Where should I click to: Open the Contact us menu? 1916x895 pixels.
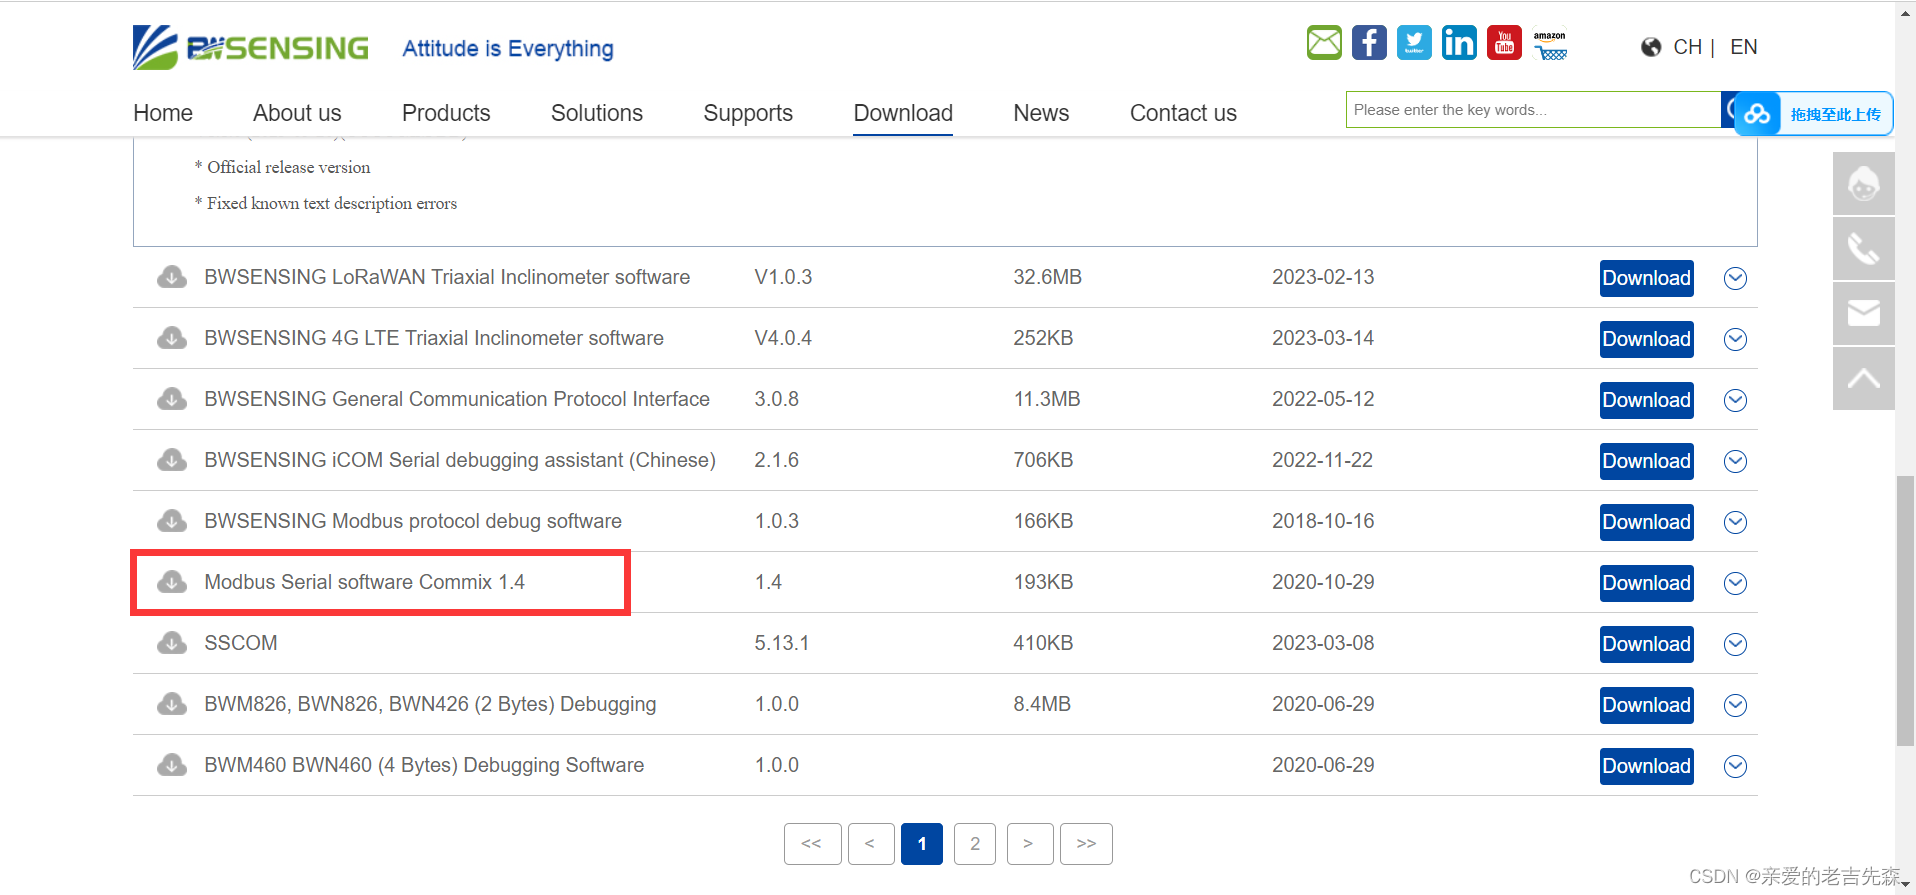point(1183,113)
